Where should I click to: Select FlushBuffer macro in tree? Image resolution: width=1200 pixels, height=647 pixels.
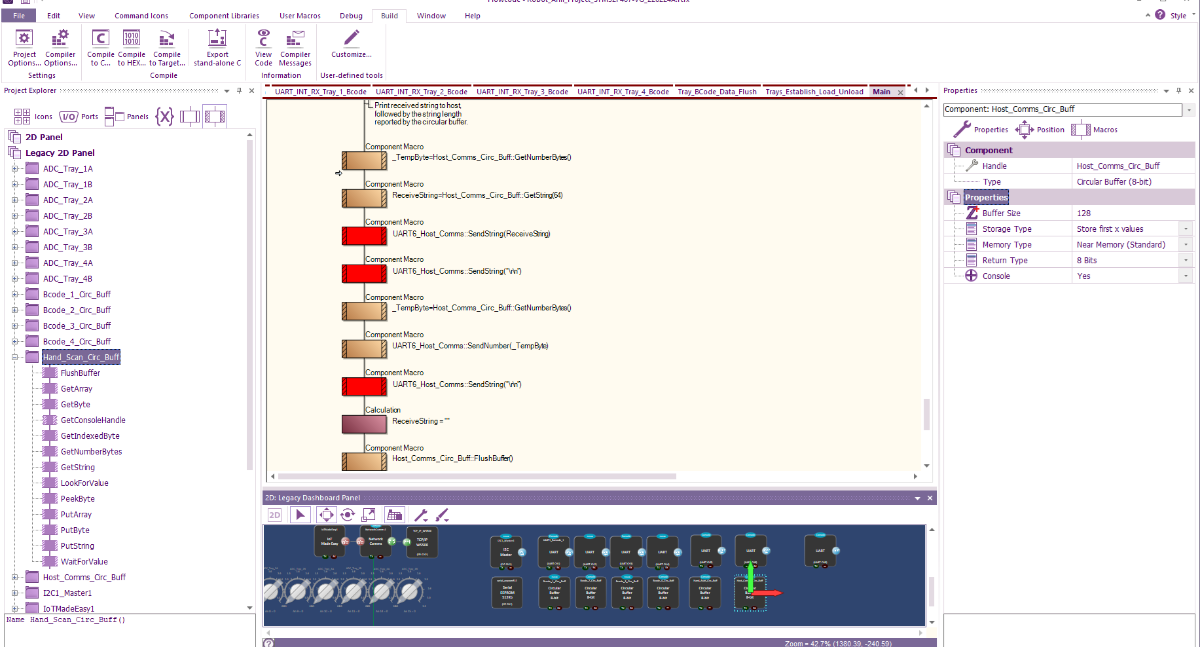[x=80, y=373]
